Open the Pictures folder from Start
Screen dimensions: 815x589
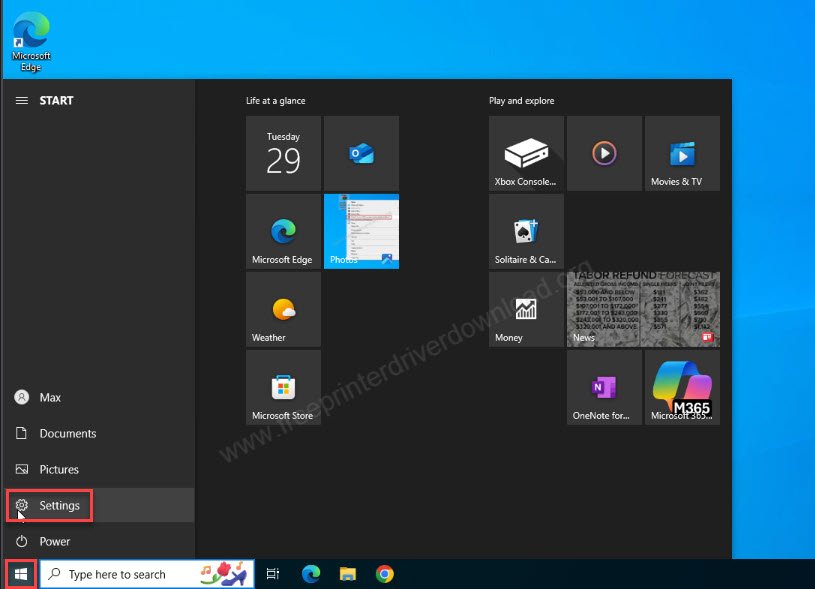pyautogui.click(x=99, y=469)
